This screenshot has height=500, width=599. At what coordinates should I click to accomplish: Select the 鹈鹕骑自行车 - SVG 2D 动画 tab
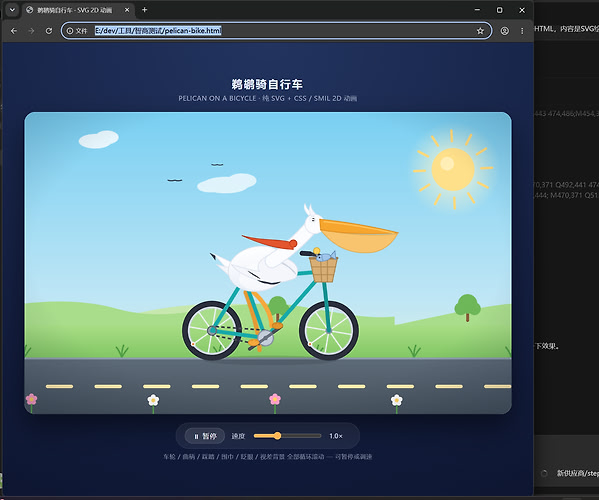(x=78, y=10)
